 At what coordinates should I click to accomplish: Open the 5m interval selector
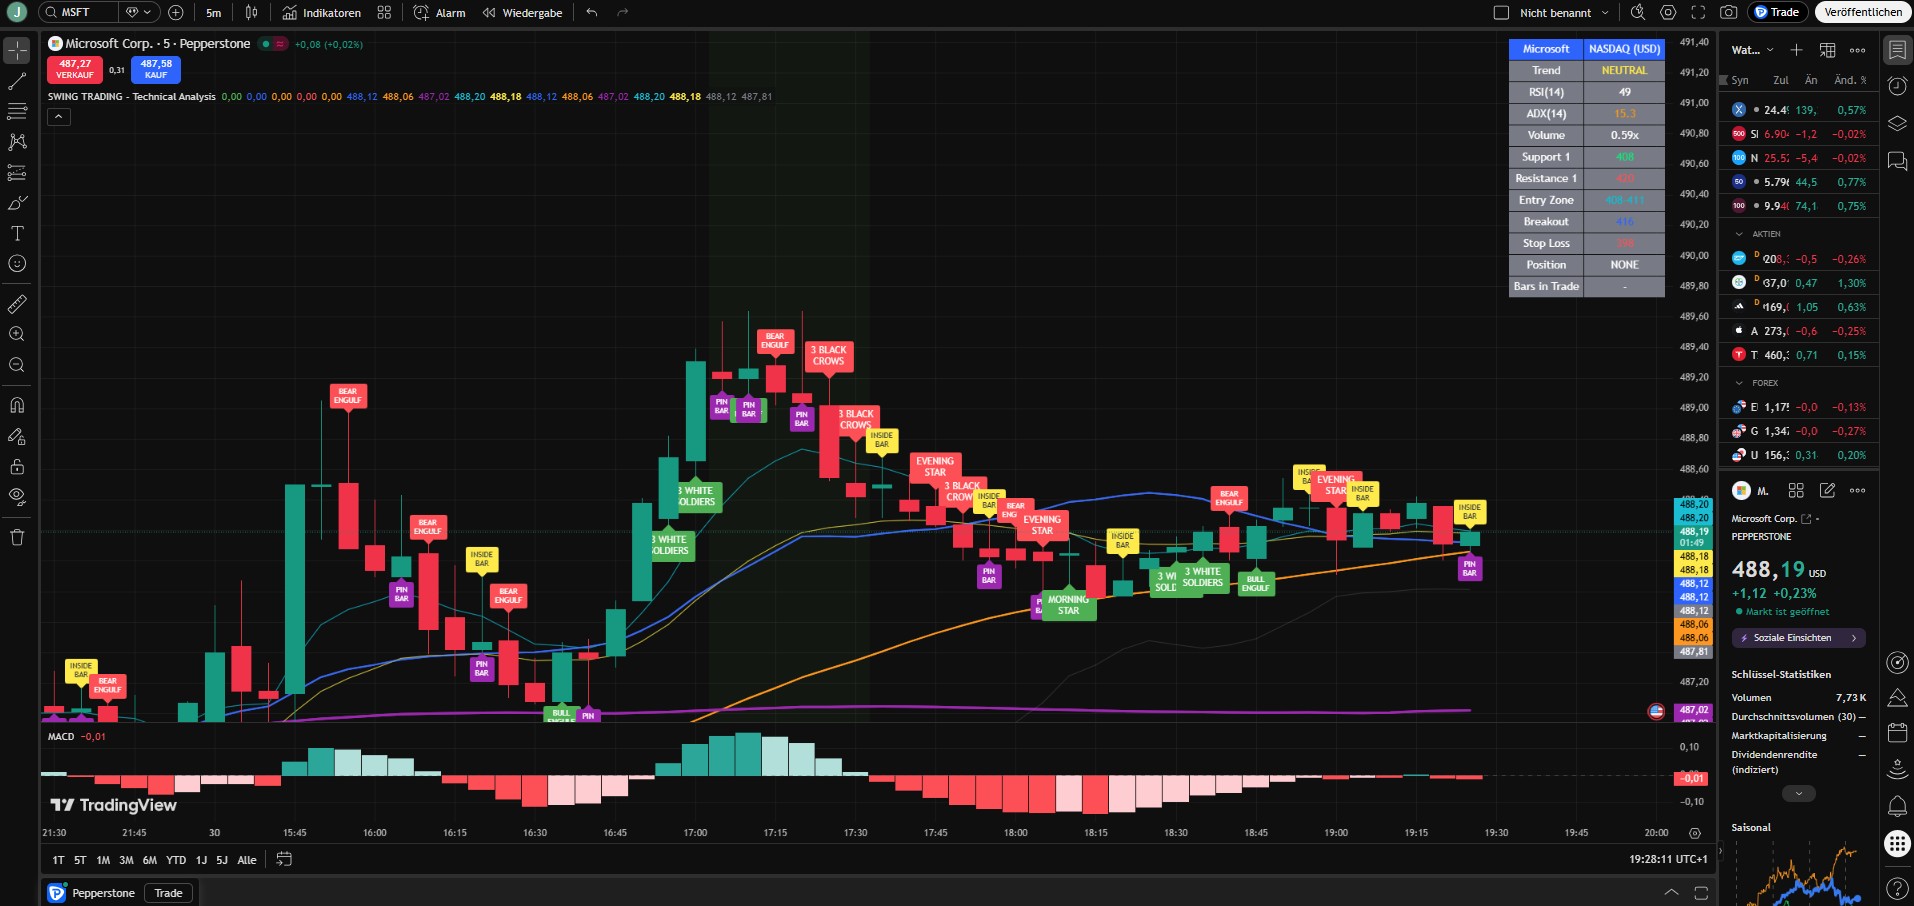click(x=213, y=13)
